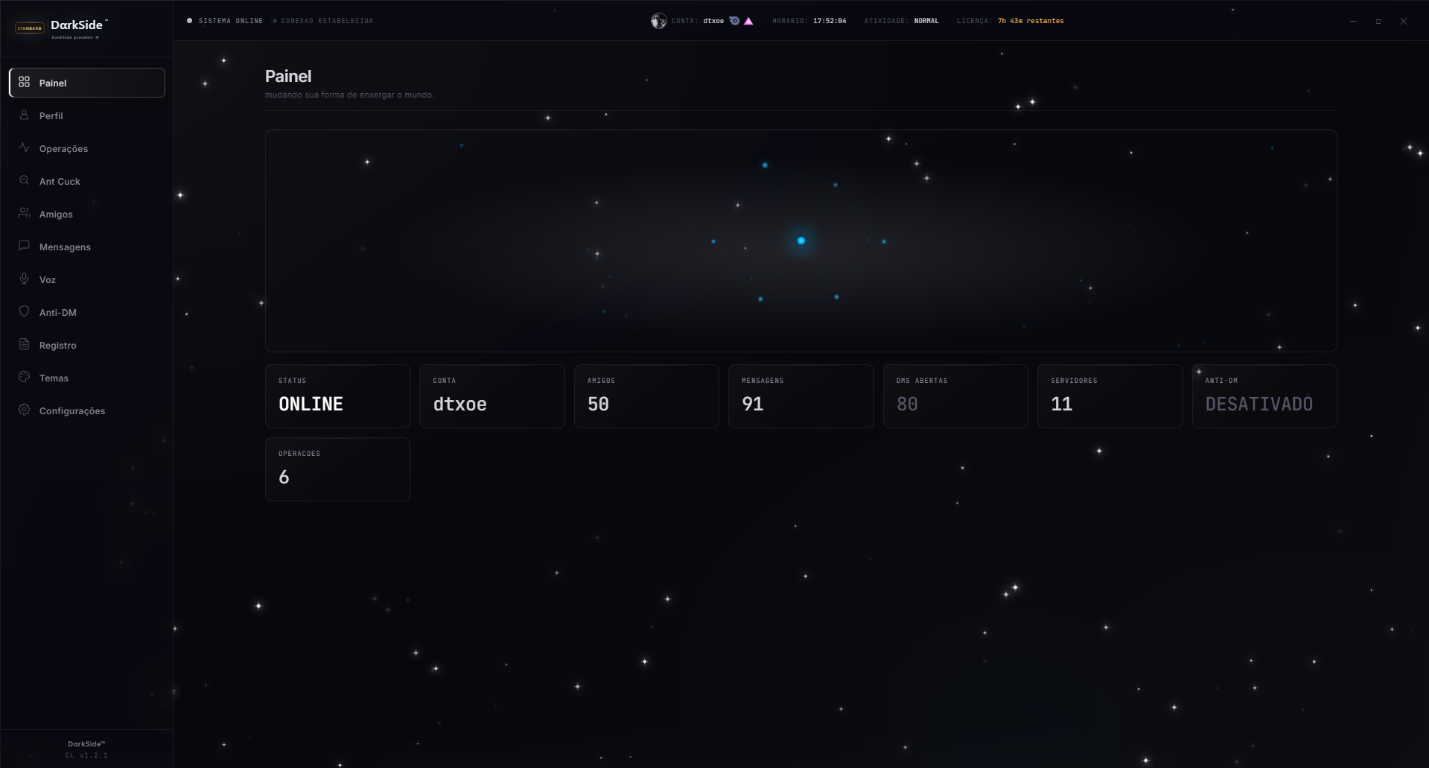Click the CL v1.2.1 version text
This screenshot has width=1429, height=768.
pos(86,755)
